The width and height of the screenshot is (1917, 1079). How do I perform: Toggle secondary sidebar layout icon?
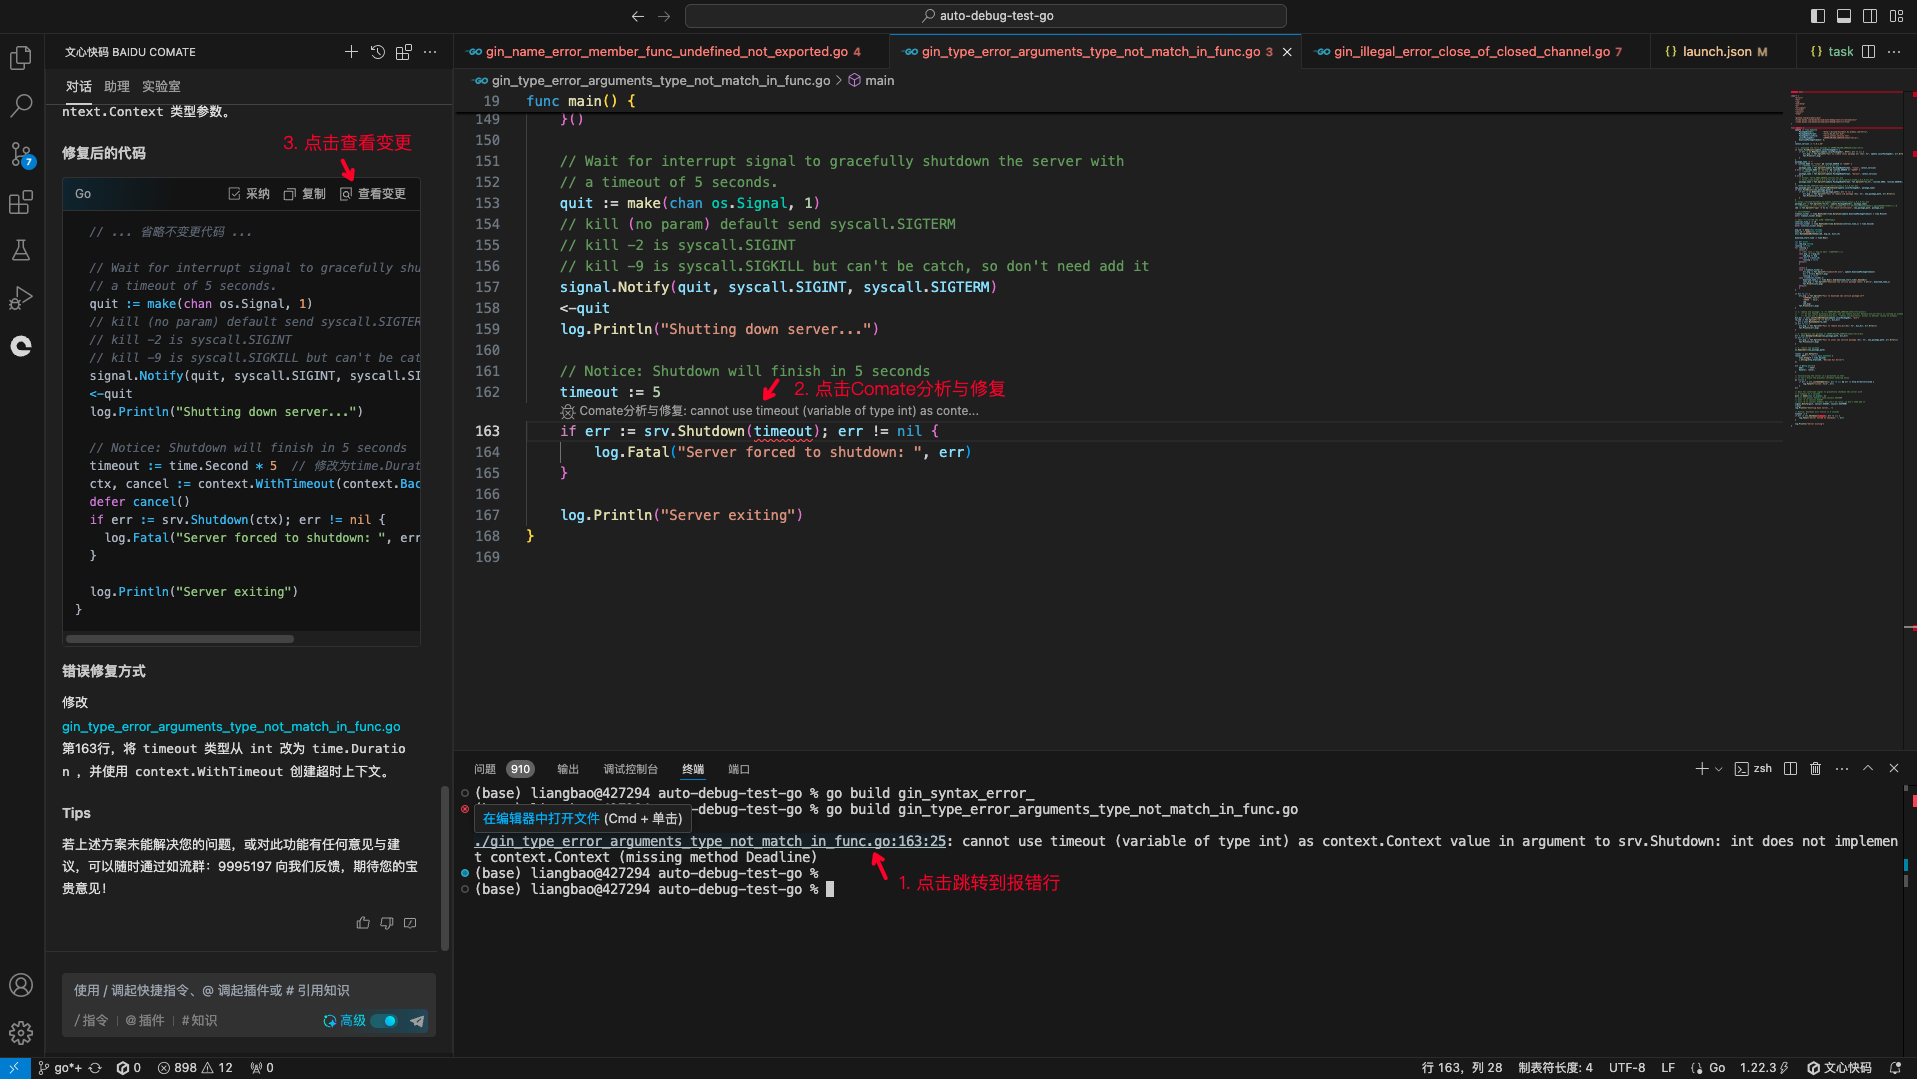point(1870,16)
